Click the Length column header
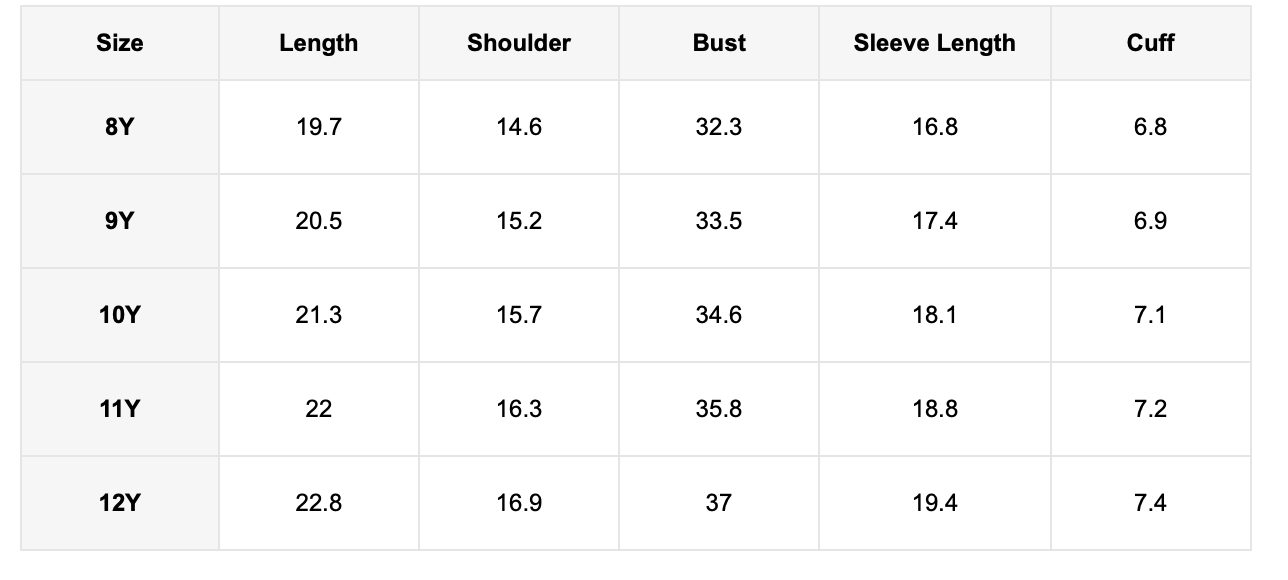This screenshot has height=580, width=1288. pyautogui.click(x=318, y=43)
